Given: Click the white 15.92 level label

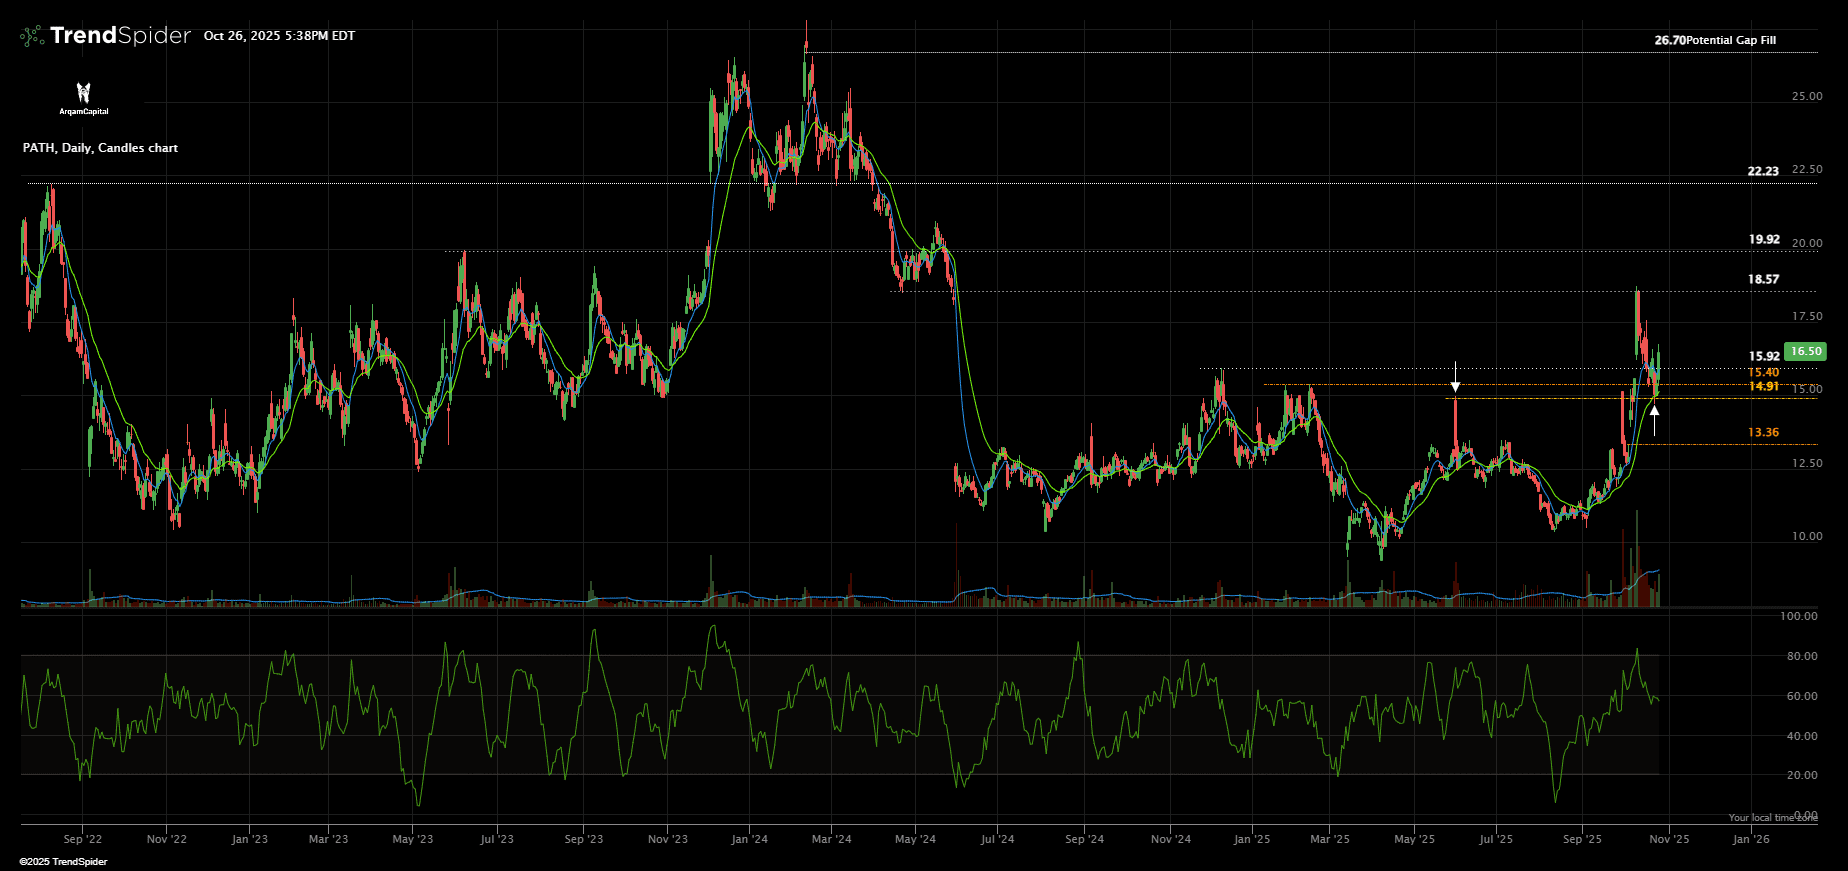Looking at the screenshot, I should tap(1764, 356).
